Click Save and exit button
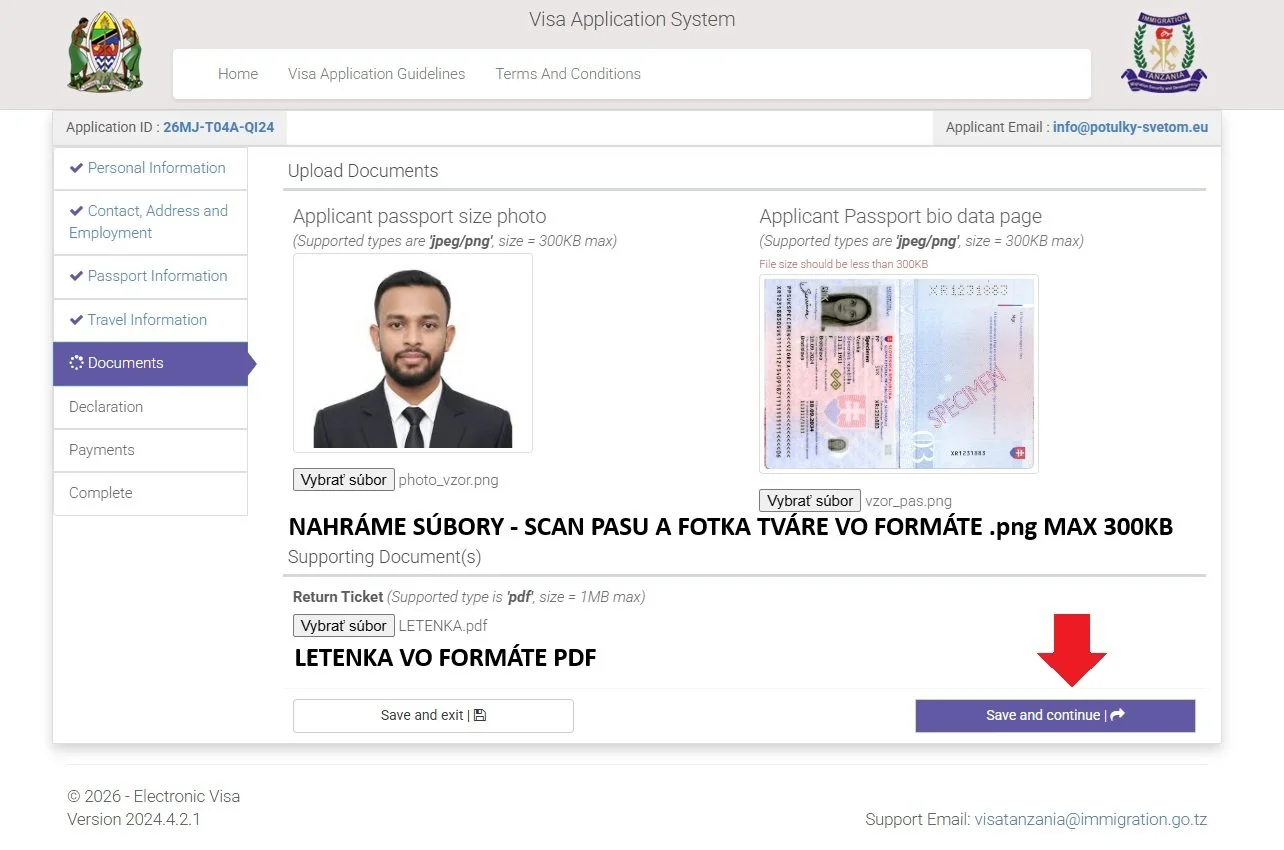The width and height of the screenshot is (1284, 850). (x=433, y=715)
